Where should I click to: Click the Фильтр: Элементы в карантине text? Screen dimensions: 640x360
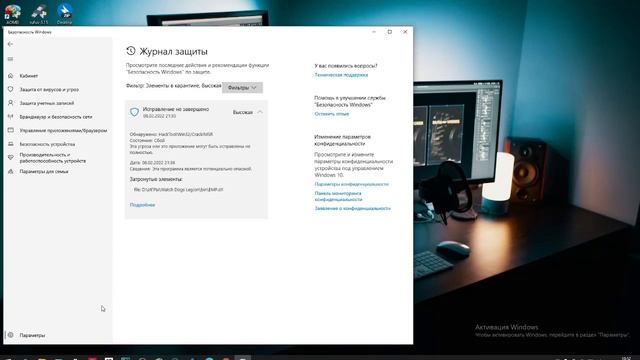[173, 86]
